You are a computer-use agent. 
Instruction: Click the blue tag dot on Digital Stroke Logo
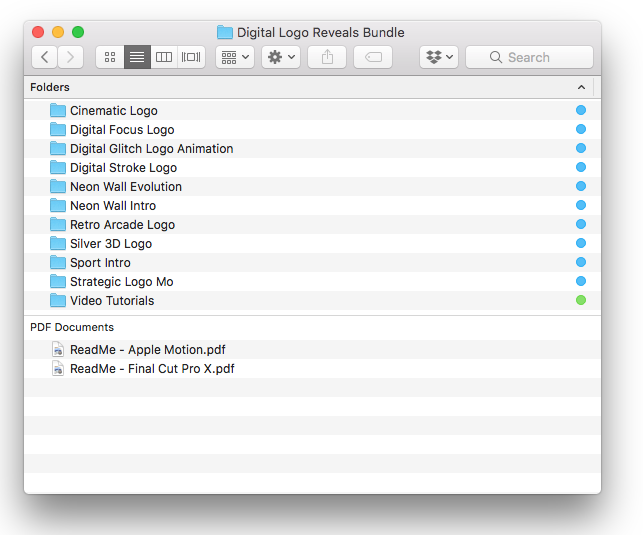(x=581, y=167)
